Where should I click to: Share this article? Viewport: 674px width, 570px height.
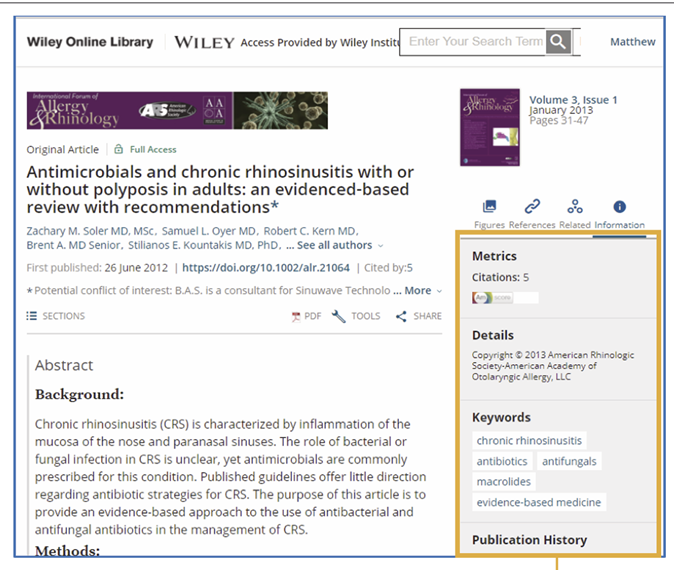(x=418, y=316)
